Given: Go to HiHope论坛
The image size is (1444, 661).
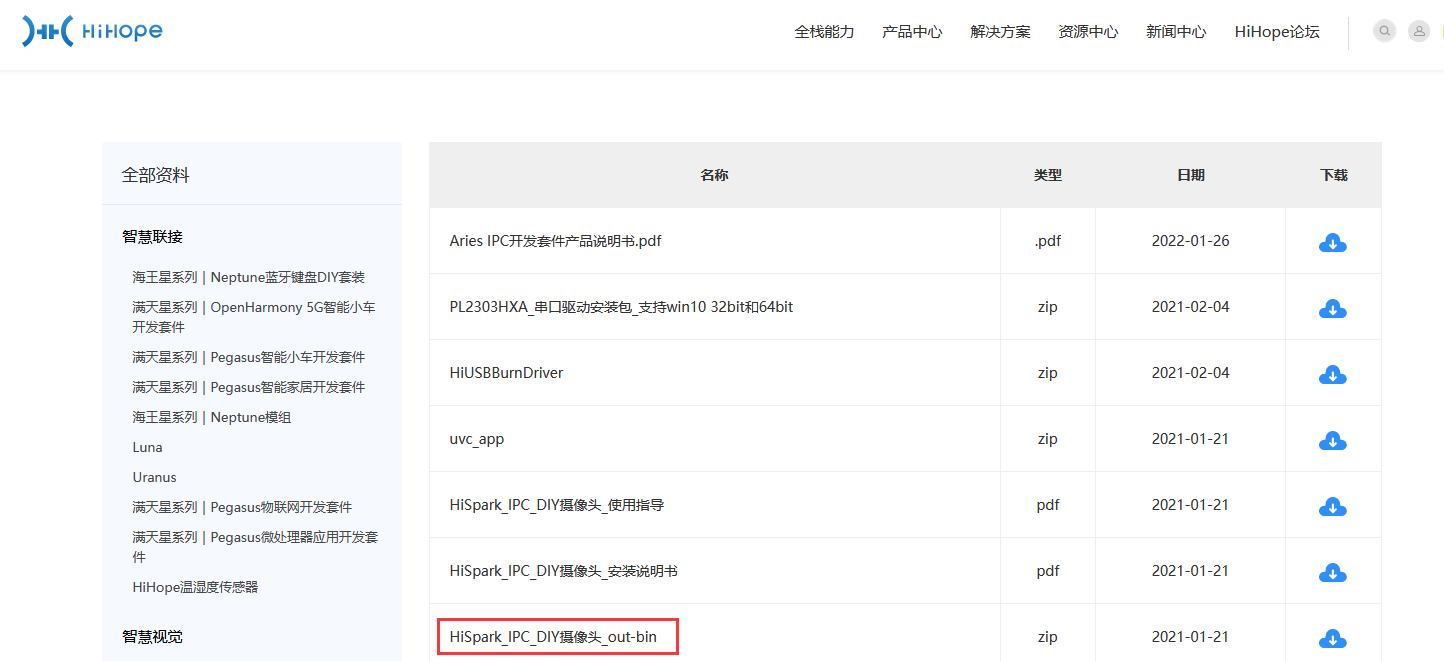Looking at the screenshot, I should (x=1277, y=32).
